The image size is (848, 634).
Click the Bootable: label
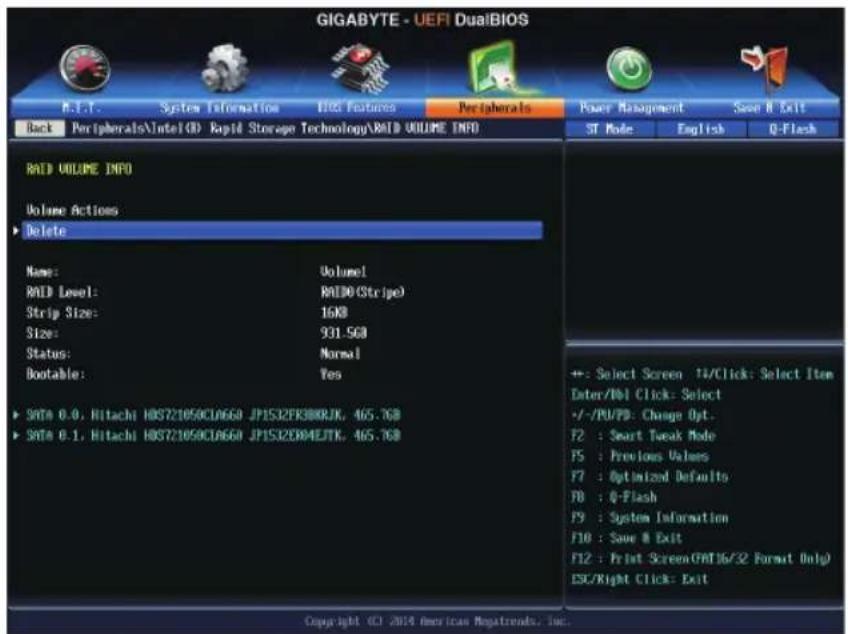[x=55, y=374]
